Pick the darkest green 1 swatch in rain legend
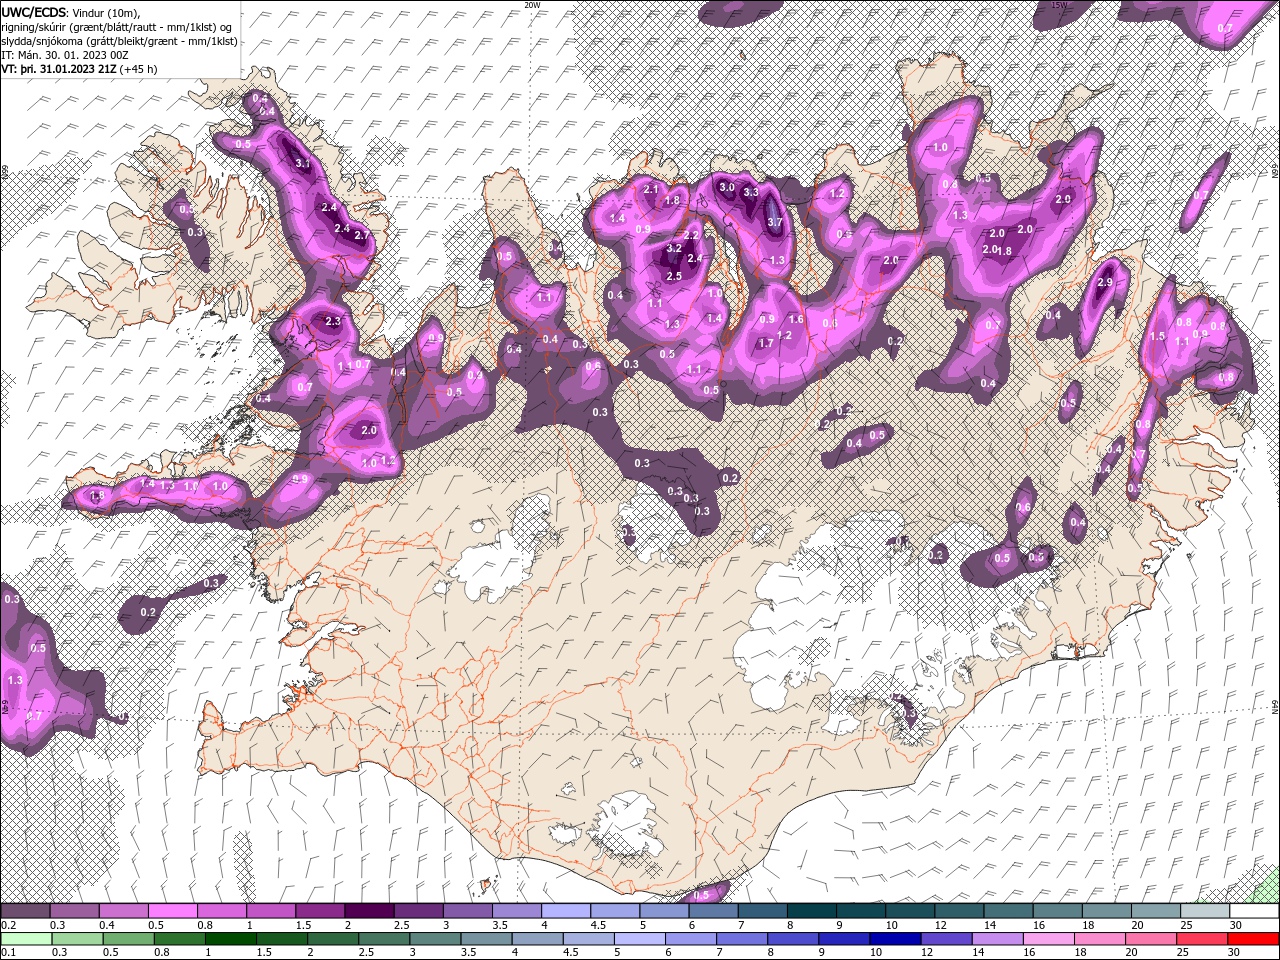Viewport: 1280px width, 960px height. pos(231,939)
